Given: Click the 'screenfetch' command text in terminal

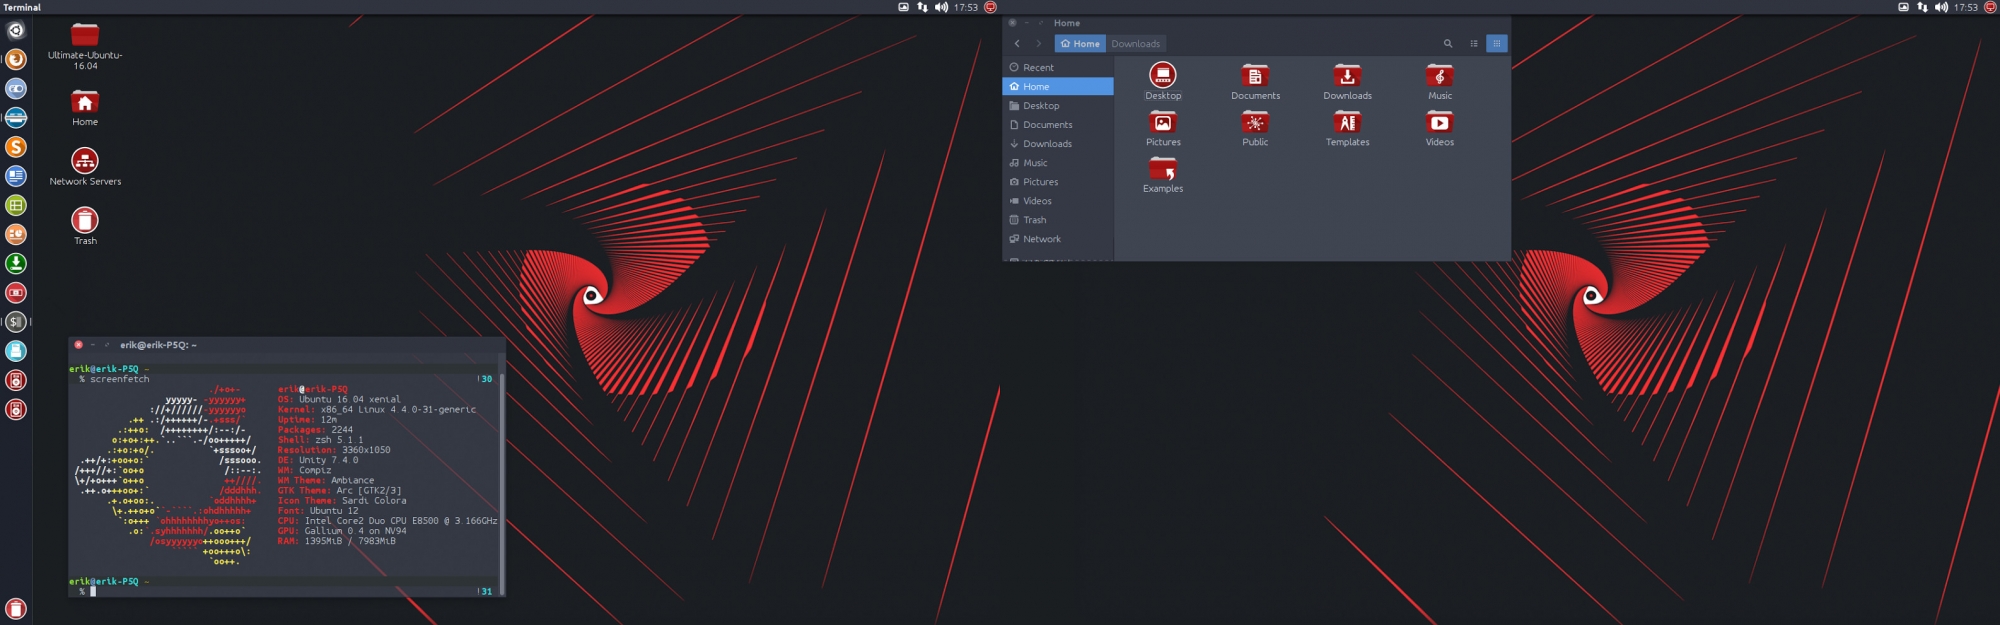Looking at the screenshot, I should click(119, 379).
